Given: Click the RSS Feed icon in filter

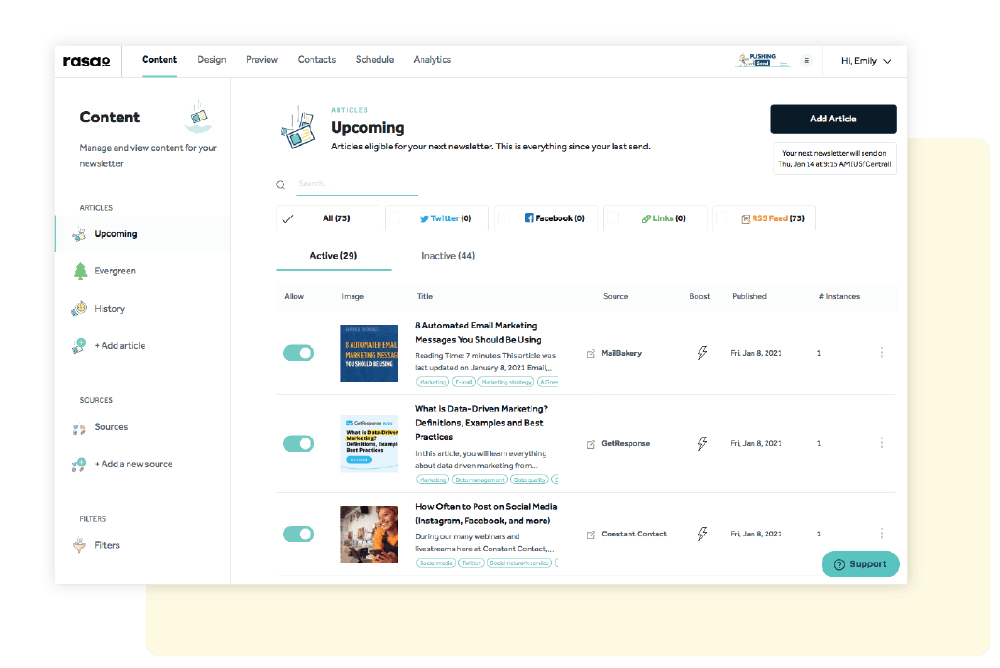Looking at the screenshot, I should [746, 219].
